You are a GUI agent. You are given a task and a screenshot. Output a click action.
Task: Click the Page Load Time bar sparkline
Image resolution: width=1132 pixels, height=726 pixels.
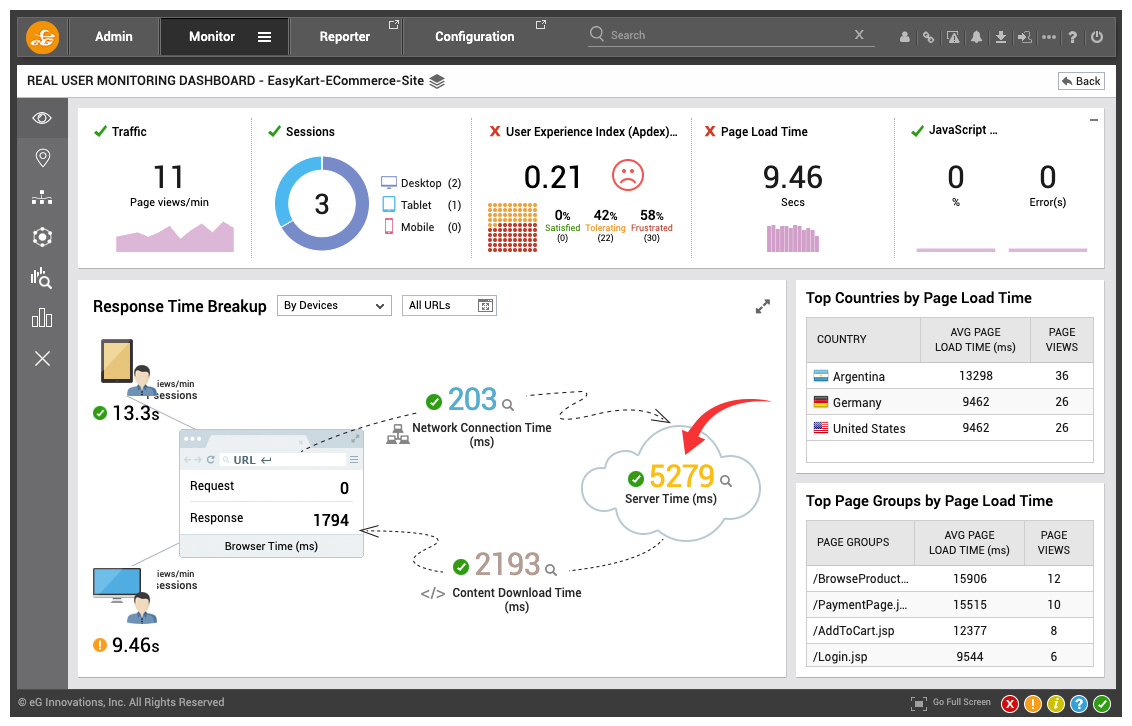793,238
